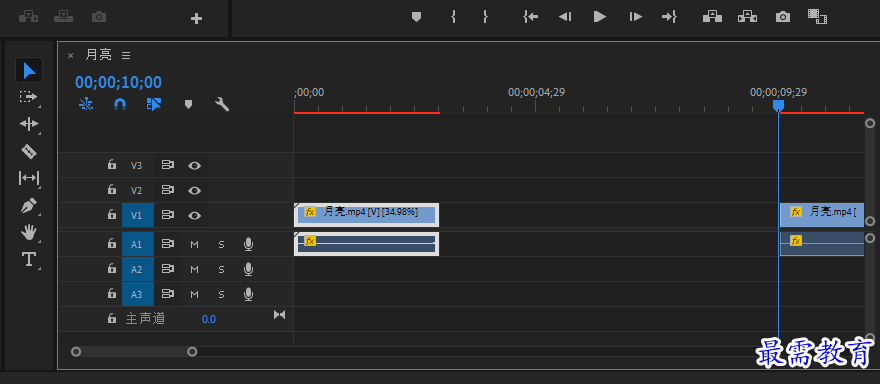Hide V2 track output
This screenshot has width=880, height=384.
point(195,190)
